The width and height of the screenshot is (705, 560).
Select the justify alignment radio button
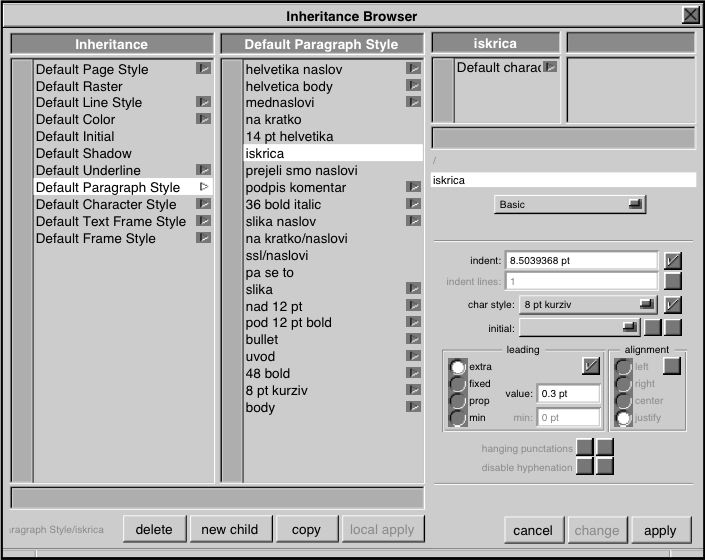[x=624, y=418]
